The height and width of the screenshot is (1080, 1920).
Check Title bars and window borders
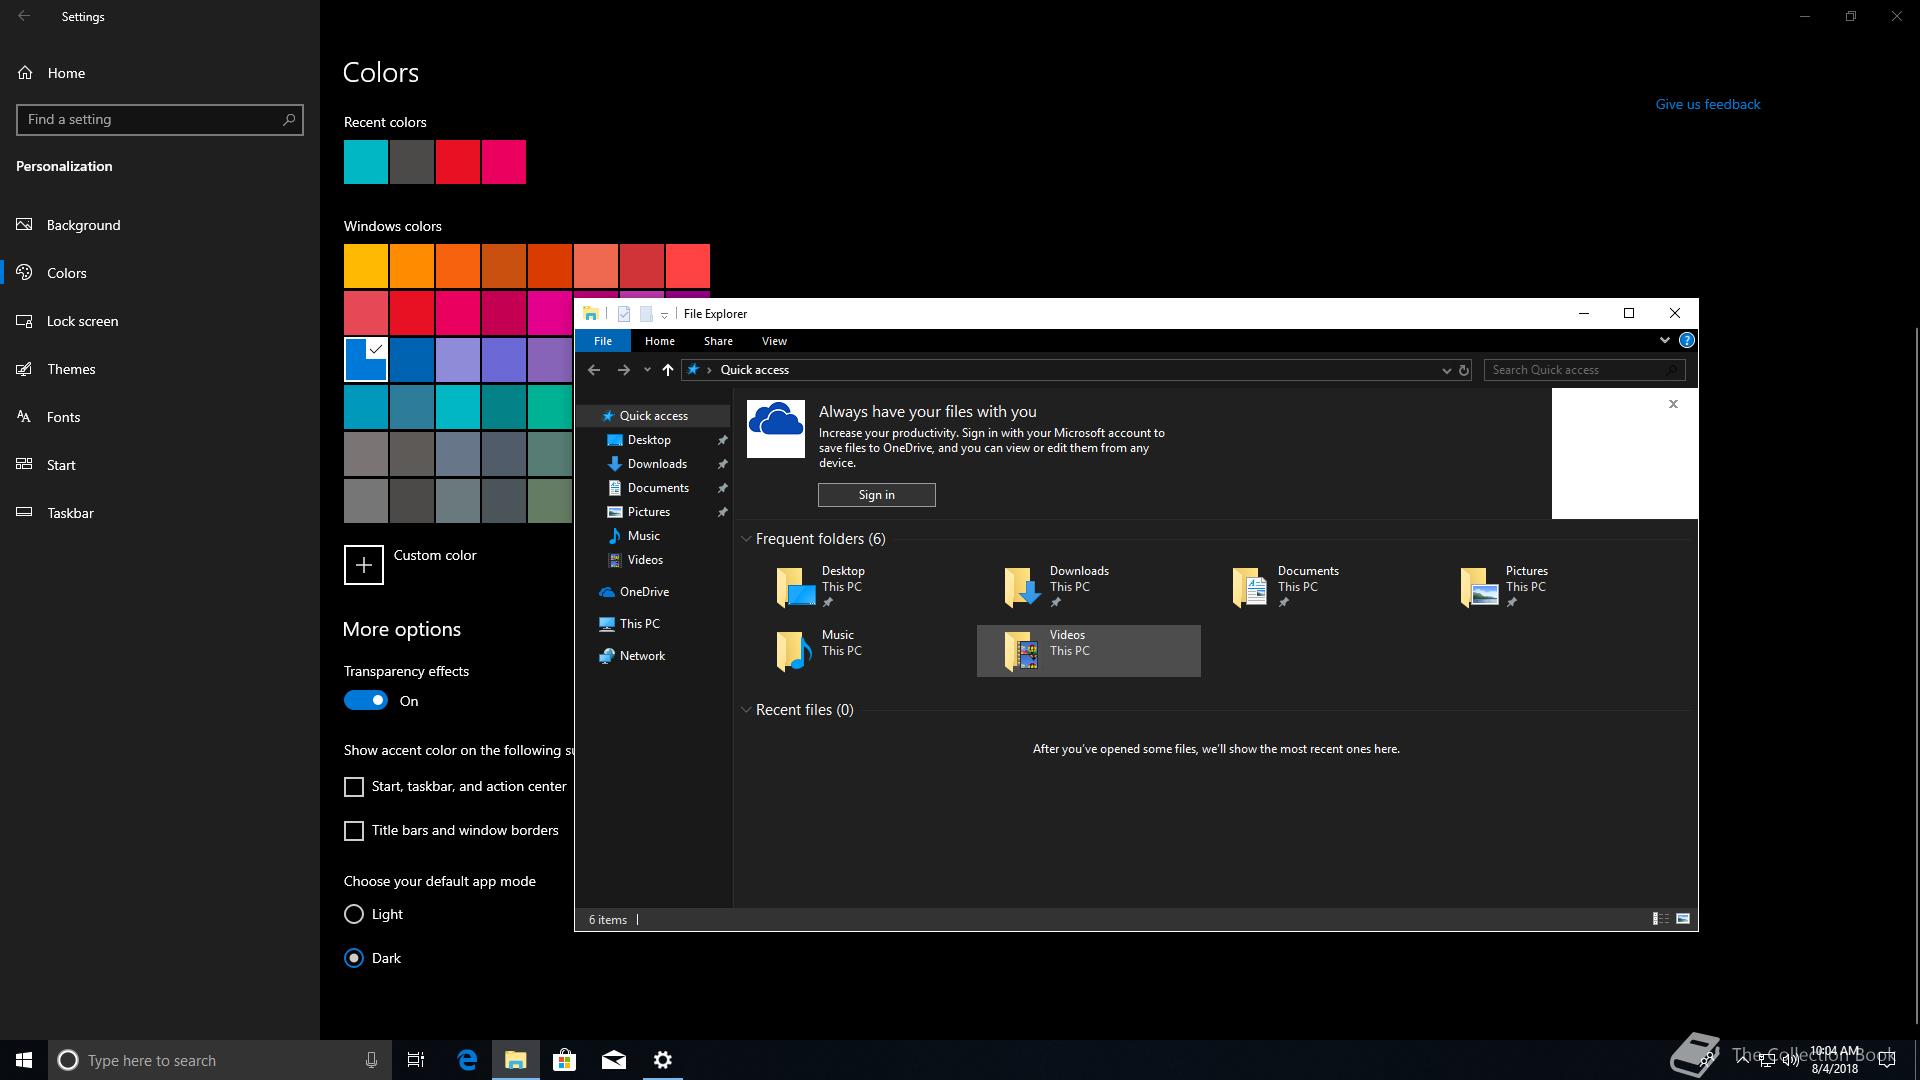354,831
